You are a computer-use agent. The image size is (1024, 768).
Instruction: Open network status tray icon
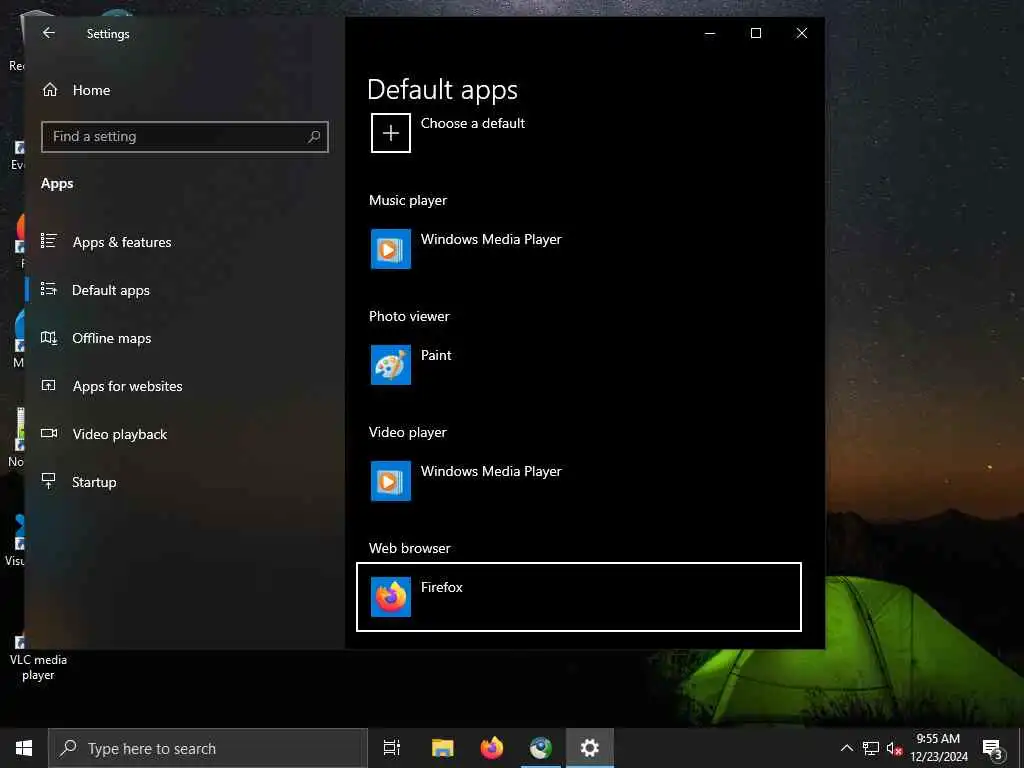pos(871,748)
